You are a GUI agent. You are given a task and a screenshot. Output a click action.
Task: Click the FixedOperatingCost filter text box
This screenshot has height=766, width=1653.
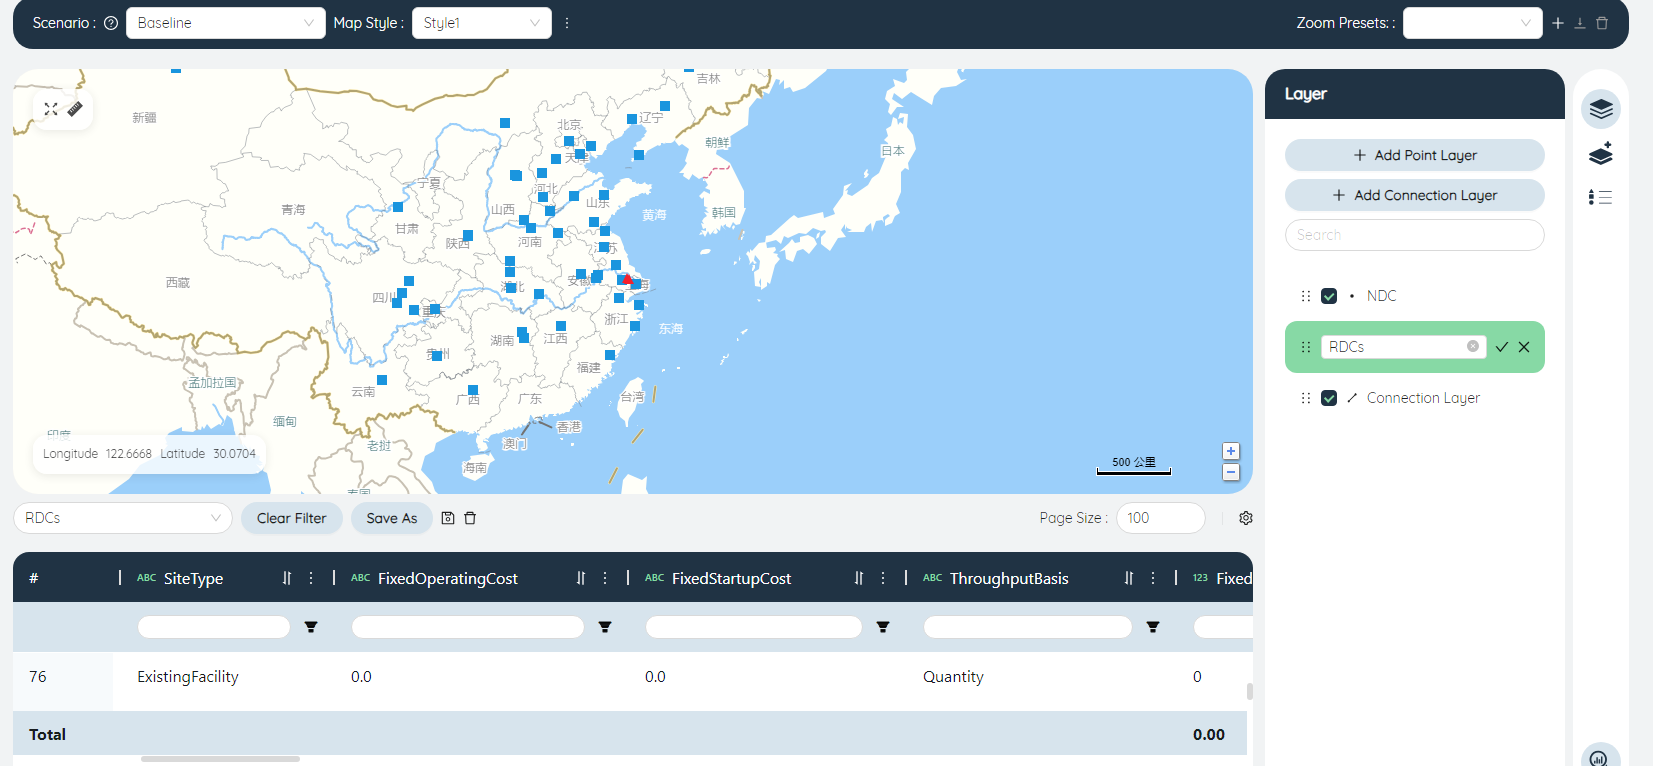(x=468, y=627)
